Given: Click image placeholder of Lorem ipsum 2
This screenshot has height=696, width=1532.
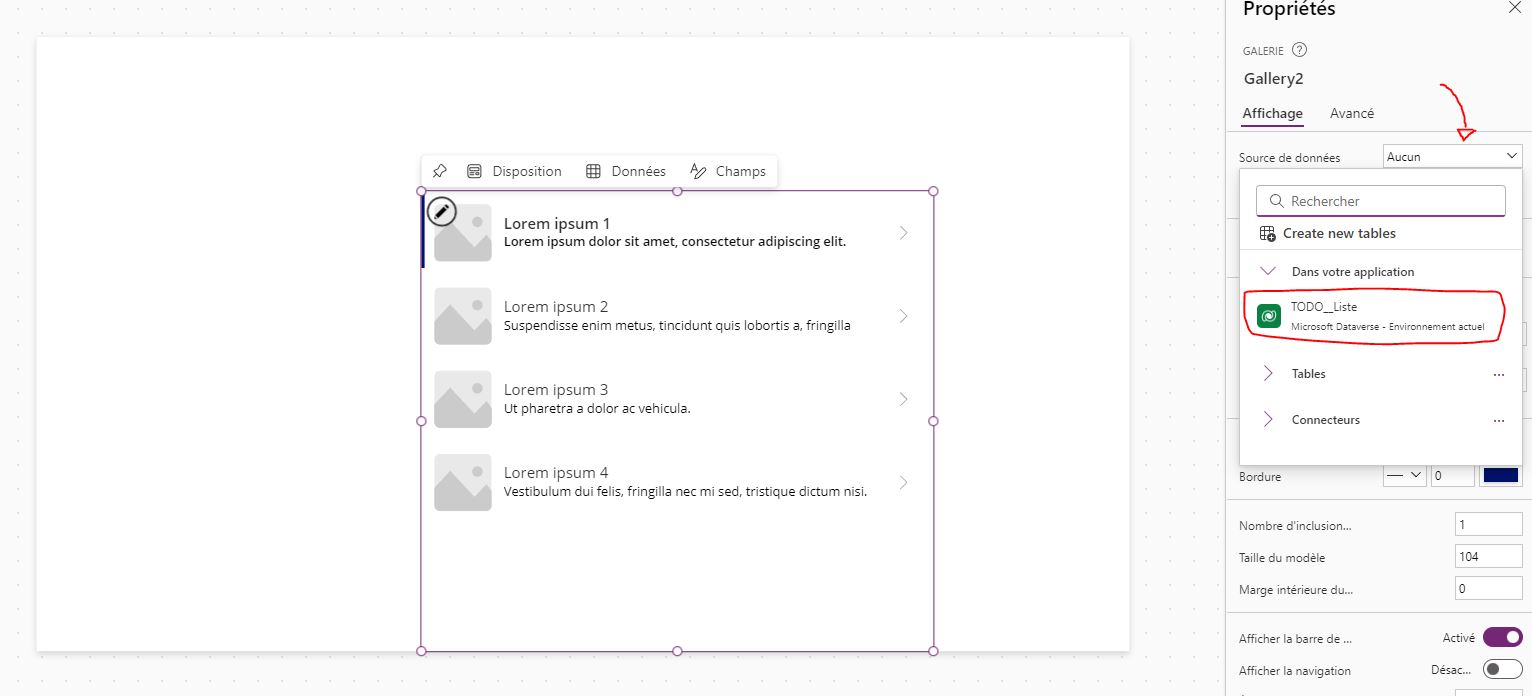Looking at the screenshot, I should click(463, 316).
